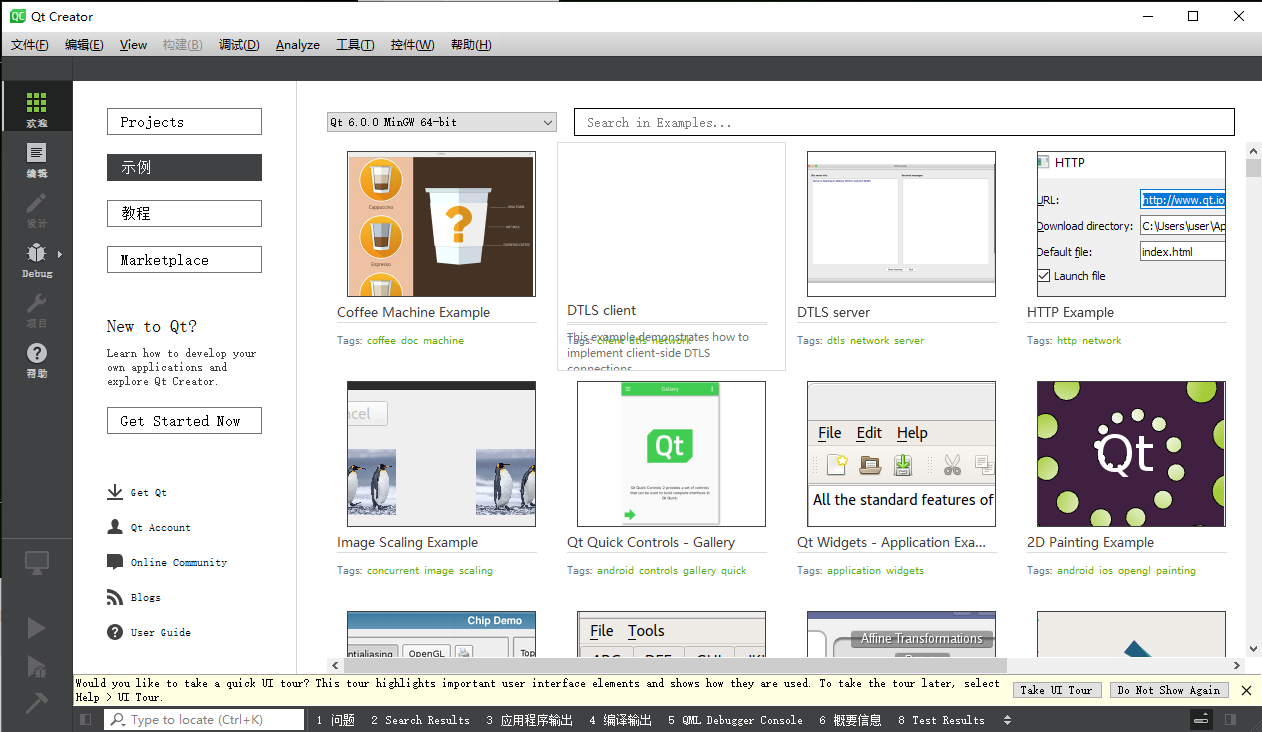Open the 工具 menu
Viewport: 1262px width, 732px height.
(x=355, y=44)
